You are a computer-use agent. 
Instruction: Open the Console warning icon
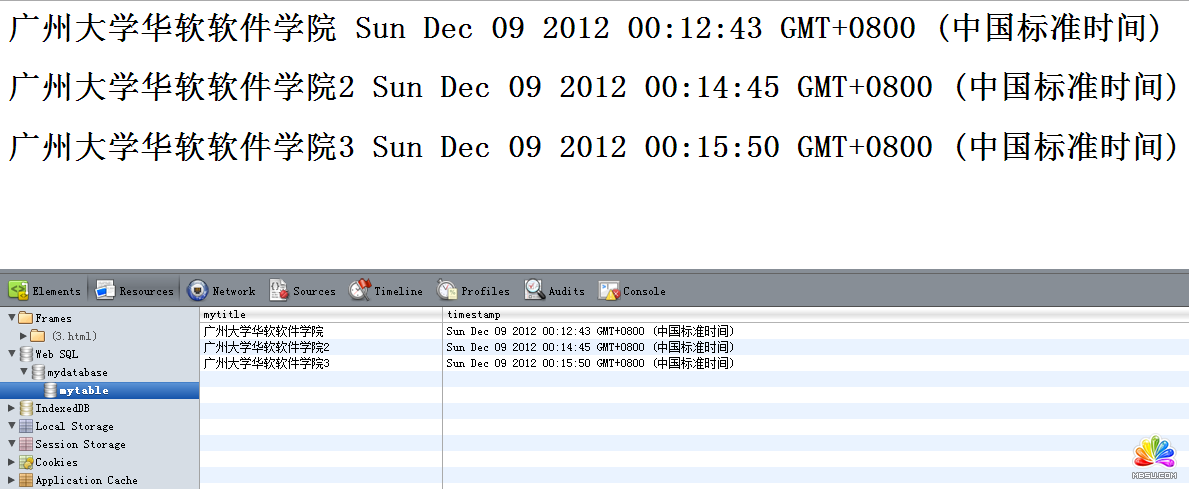[609, 291]
